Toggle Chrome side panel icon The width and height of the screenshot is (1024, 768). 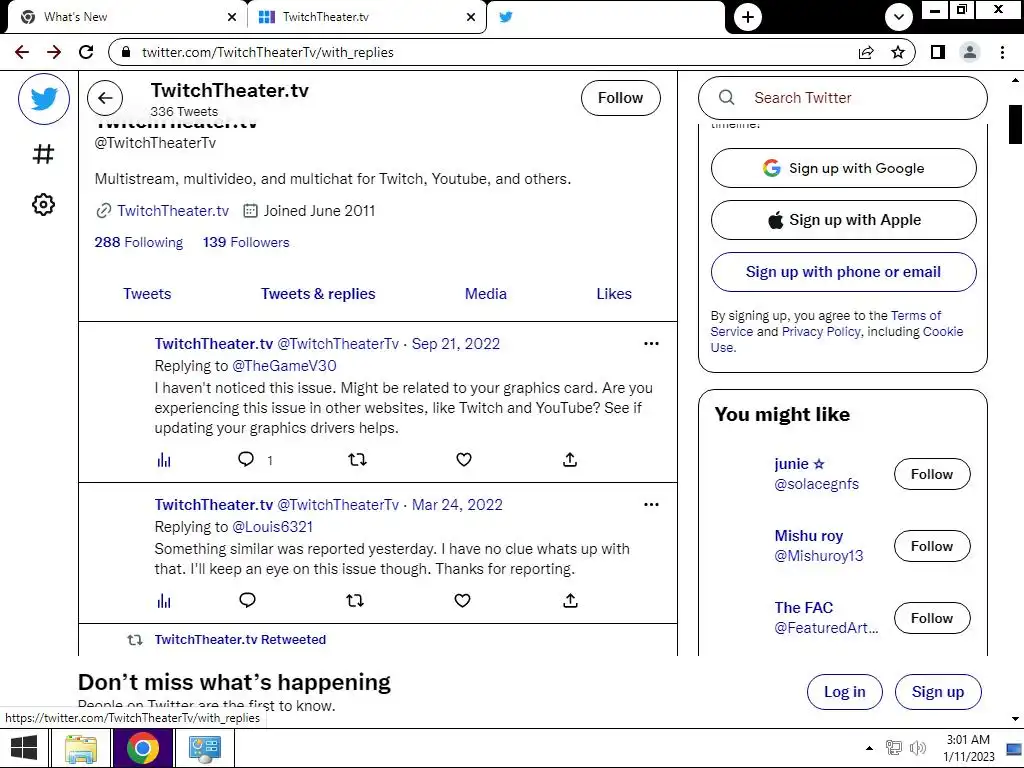[x=938, y=52]
